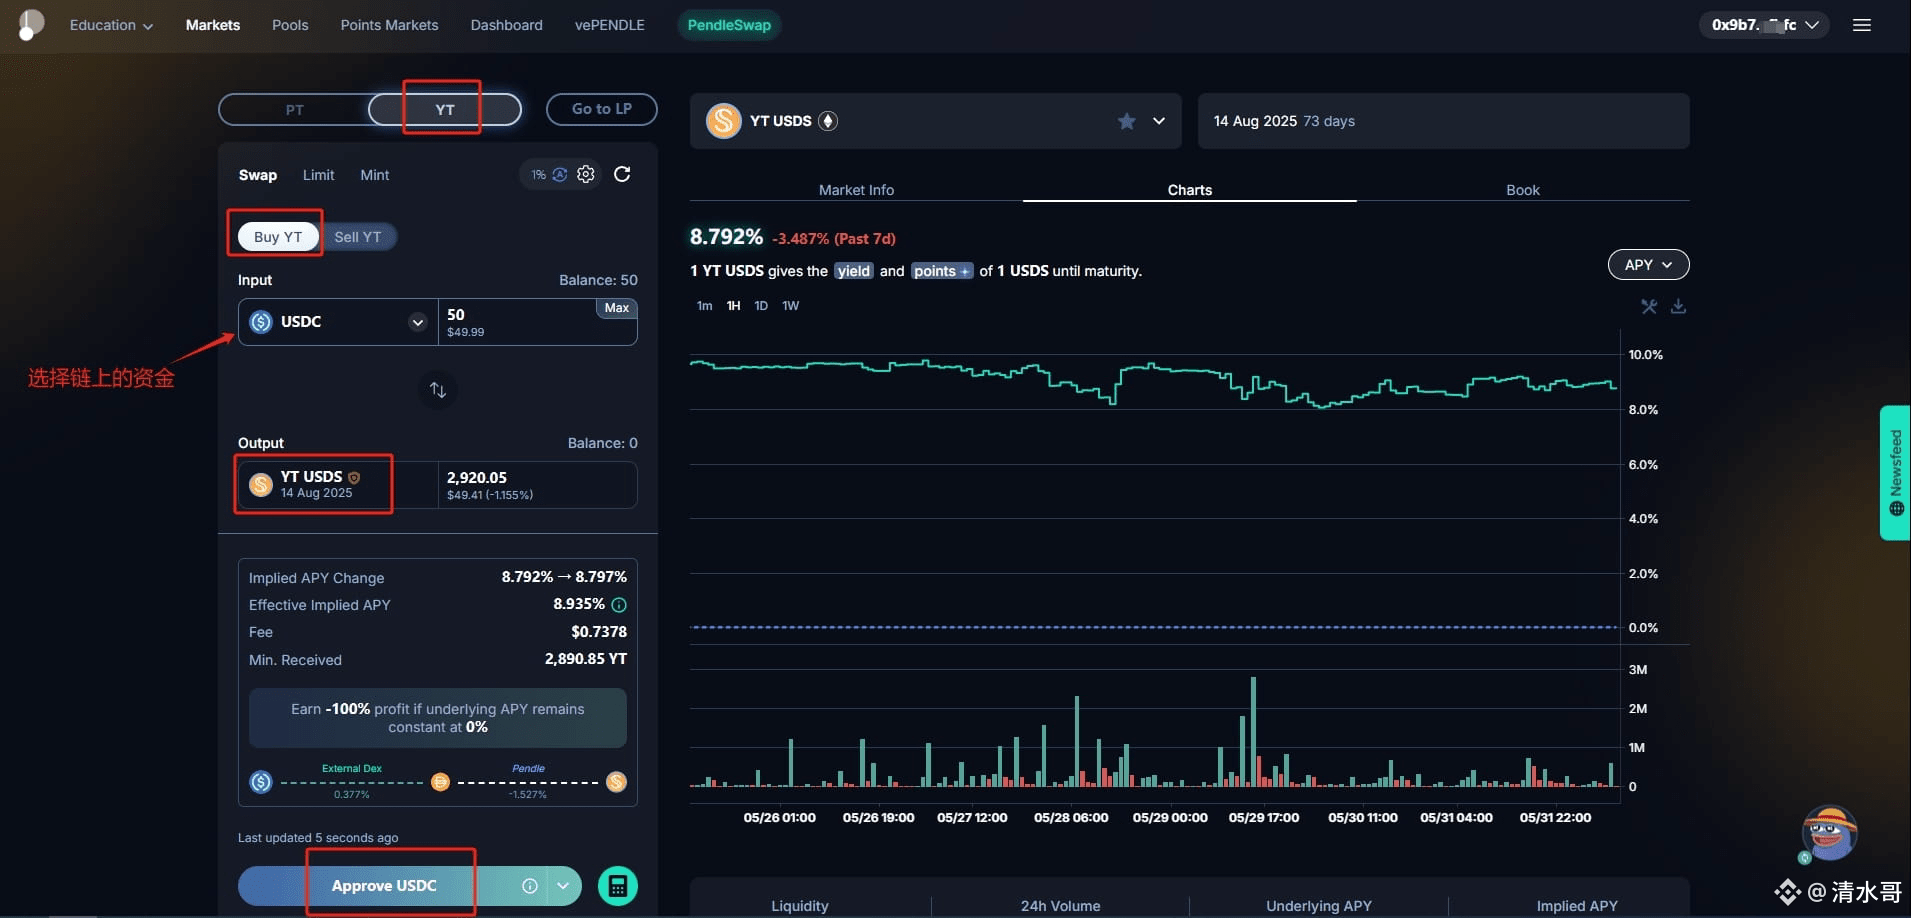Open the APY chart type dropdown
This screenshot has width=1911, height=918.
1648,265
